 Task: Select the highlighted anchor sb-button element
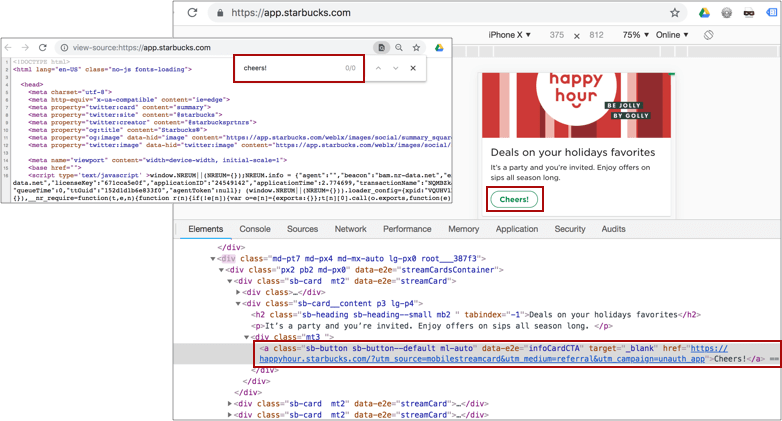coord(517,354)
